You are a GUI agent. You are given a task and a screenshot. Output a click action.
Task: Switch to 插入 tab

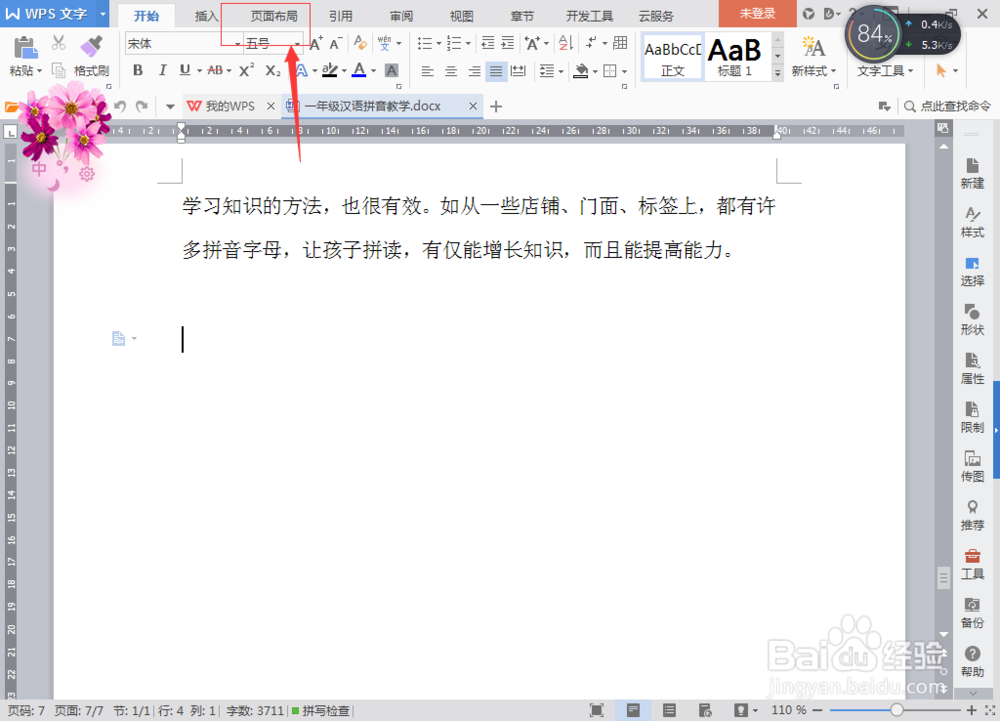point(206,16)
